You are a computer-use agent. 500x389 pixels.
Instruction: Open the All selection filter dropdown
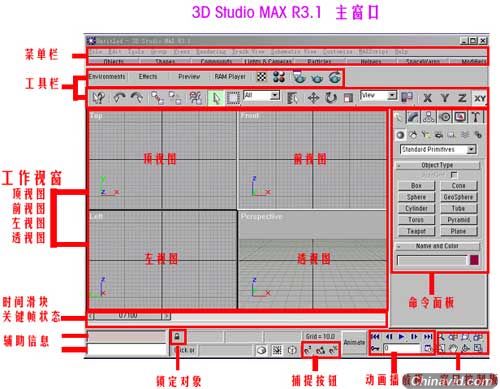coord(262,96)
